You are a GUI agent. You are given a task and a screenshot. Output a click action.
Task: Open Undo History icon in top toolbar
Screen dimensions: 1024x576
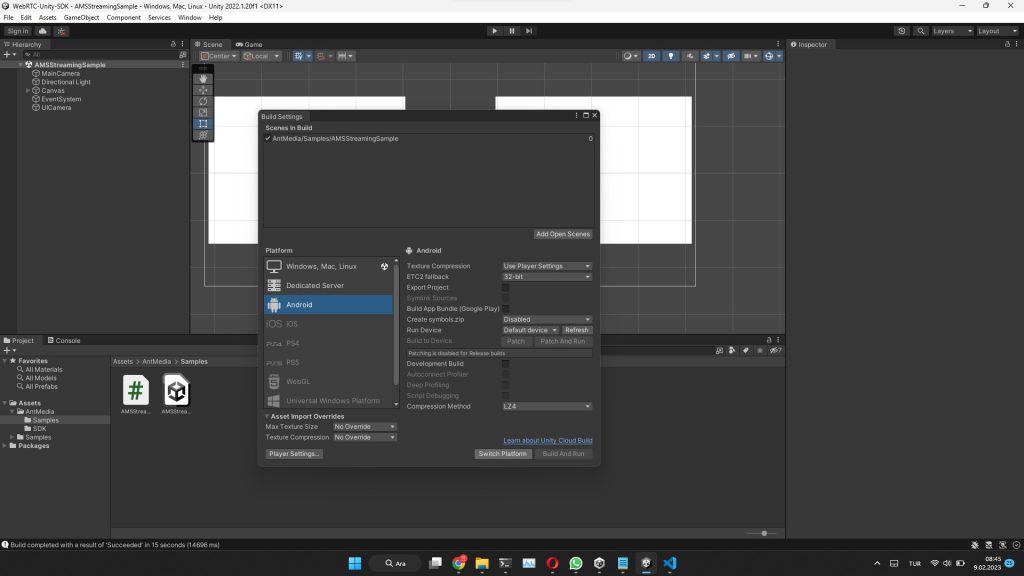pyautogui.click(x=901, y=31)
